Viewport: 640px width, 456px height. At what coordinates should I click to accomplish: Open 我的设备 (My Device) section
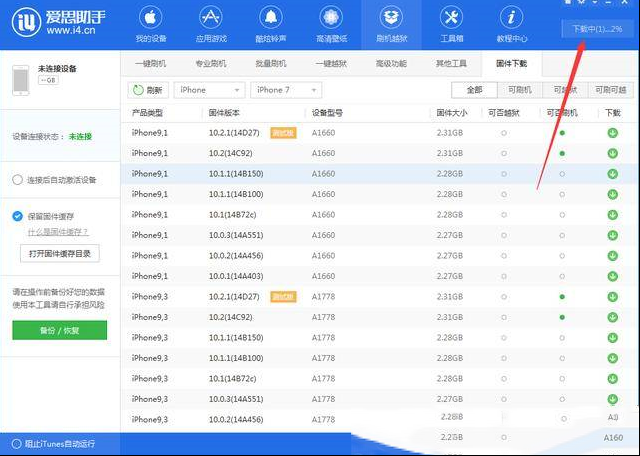[x=151, y=24]
